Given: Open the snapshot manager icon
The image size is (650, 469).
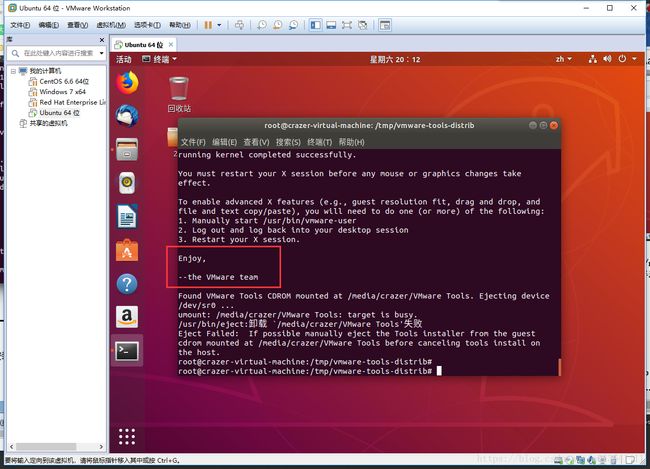Looking at the screenshot, I should click(293, 25).
